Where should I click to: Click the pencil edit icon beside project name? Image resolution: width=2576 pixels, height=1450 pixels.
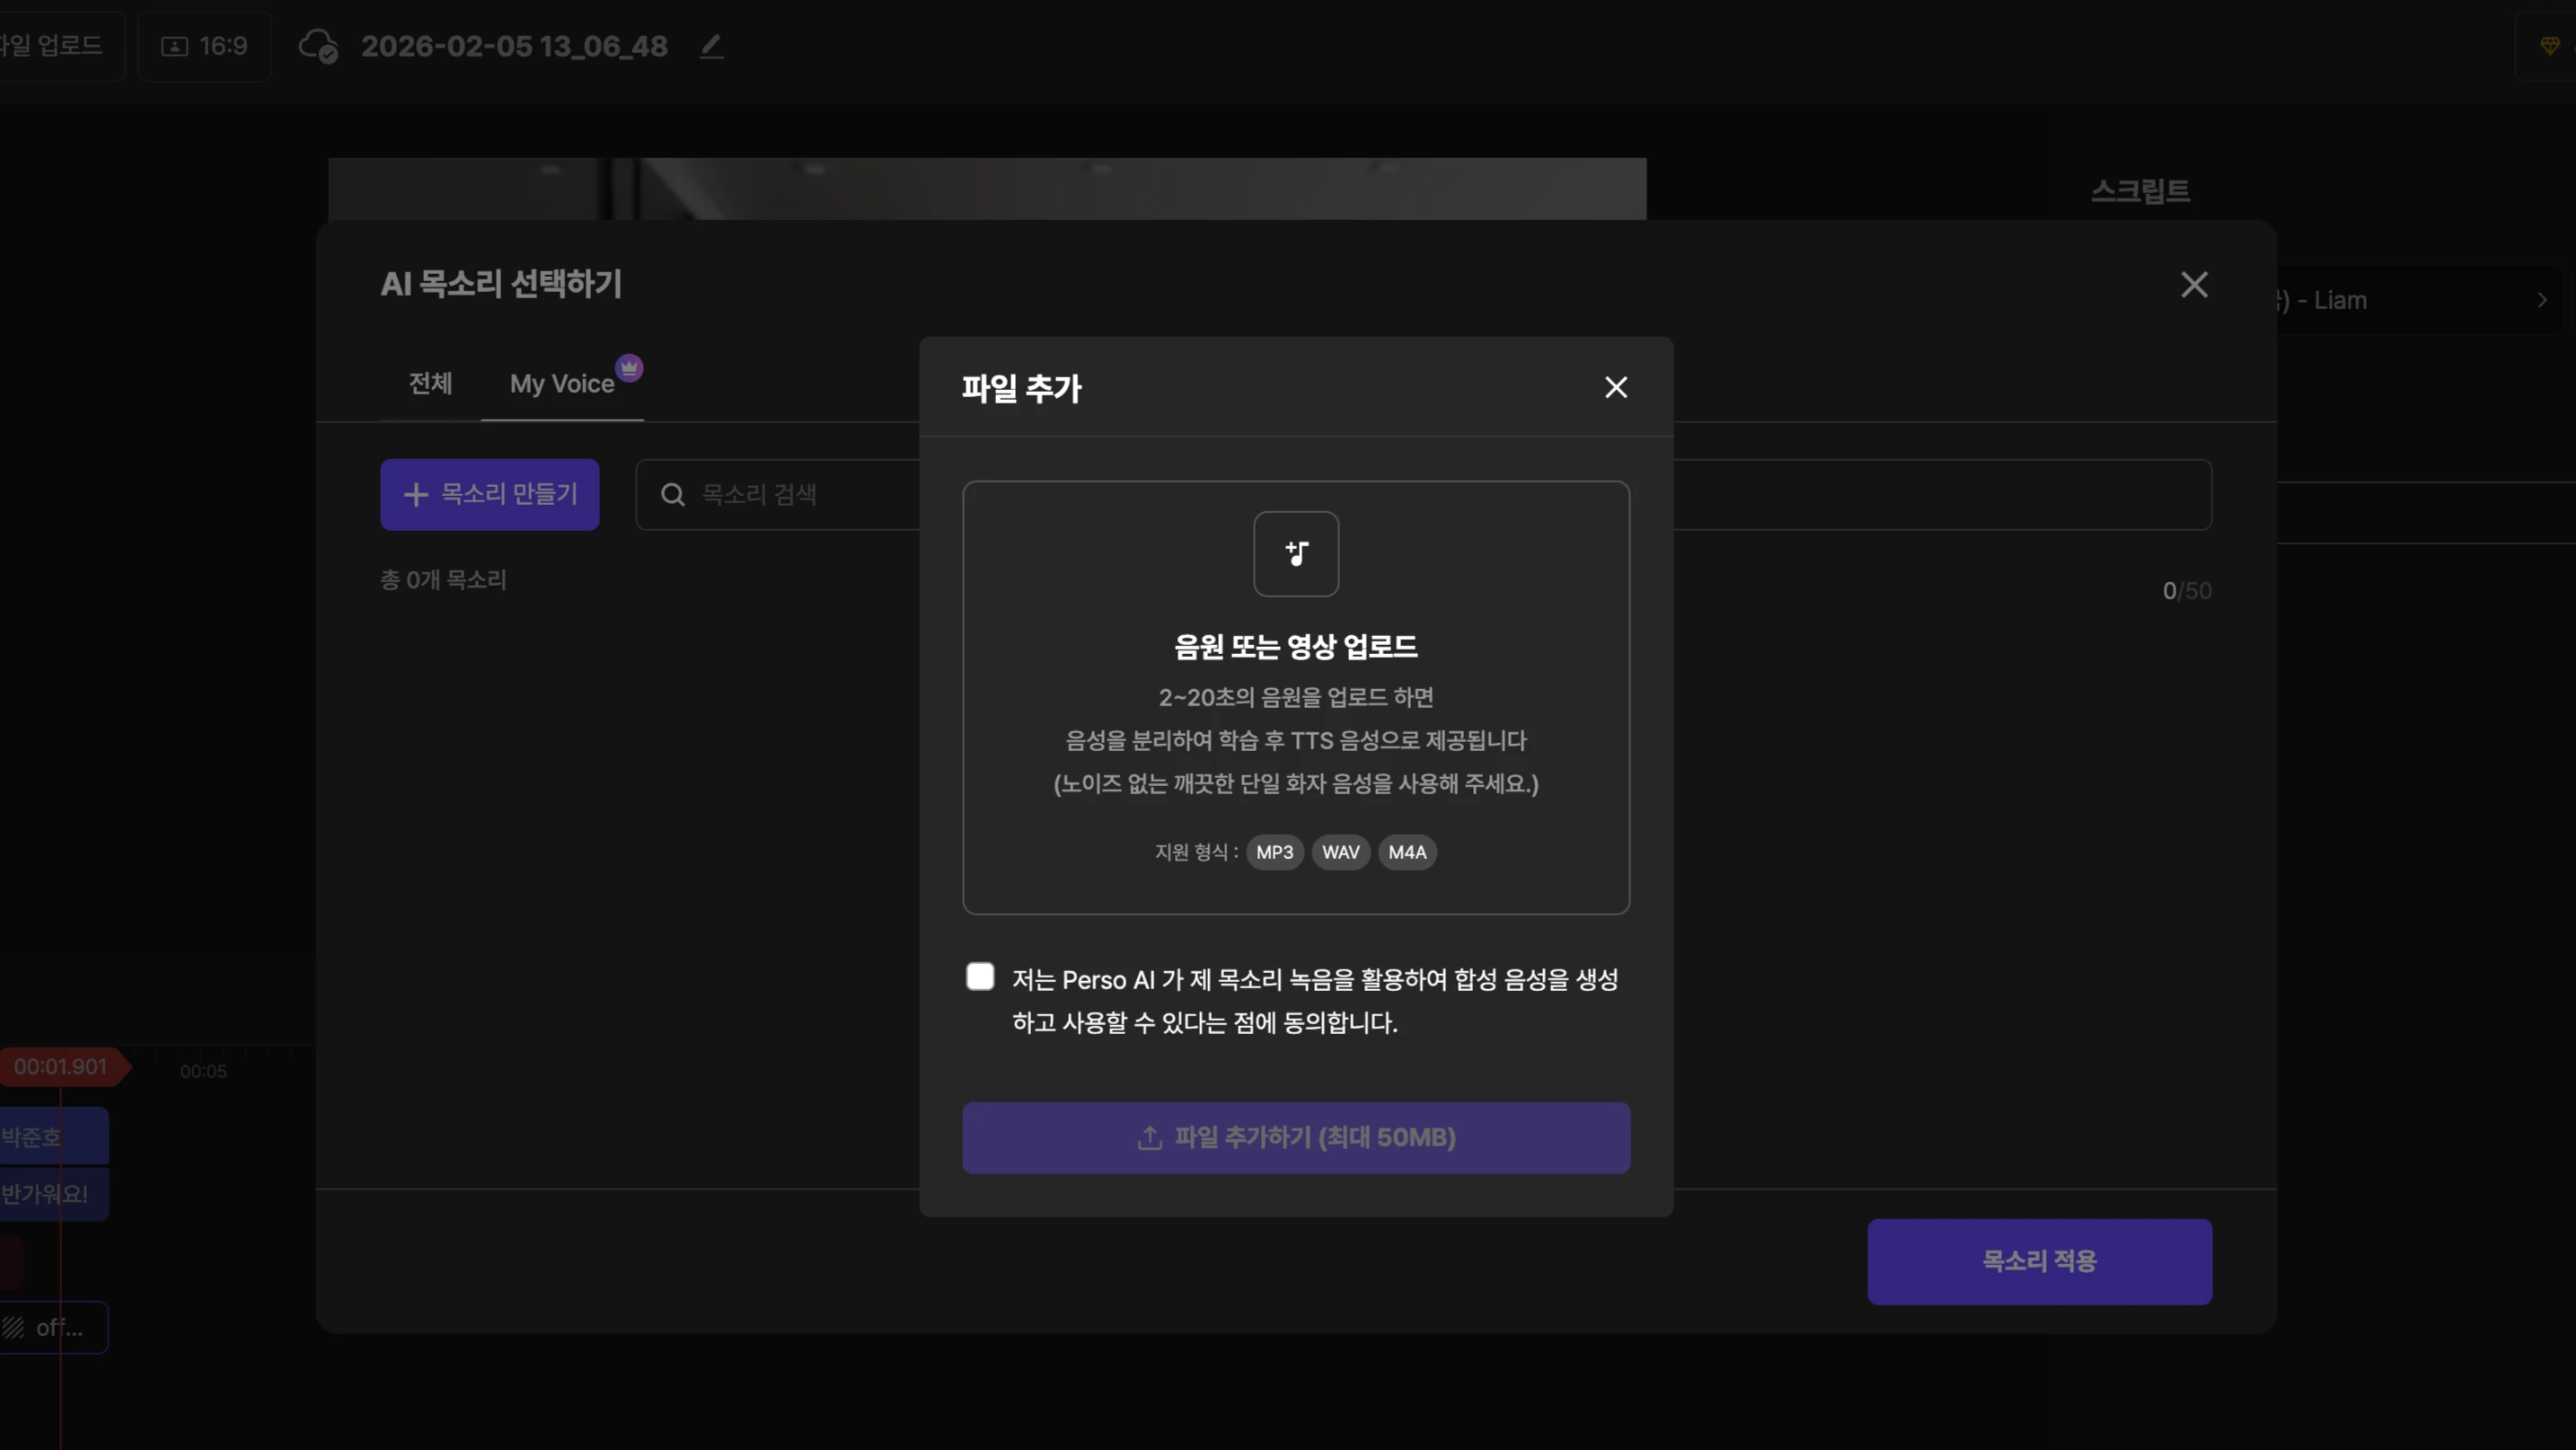(x=711, y=46)
